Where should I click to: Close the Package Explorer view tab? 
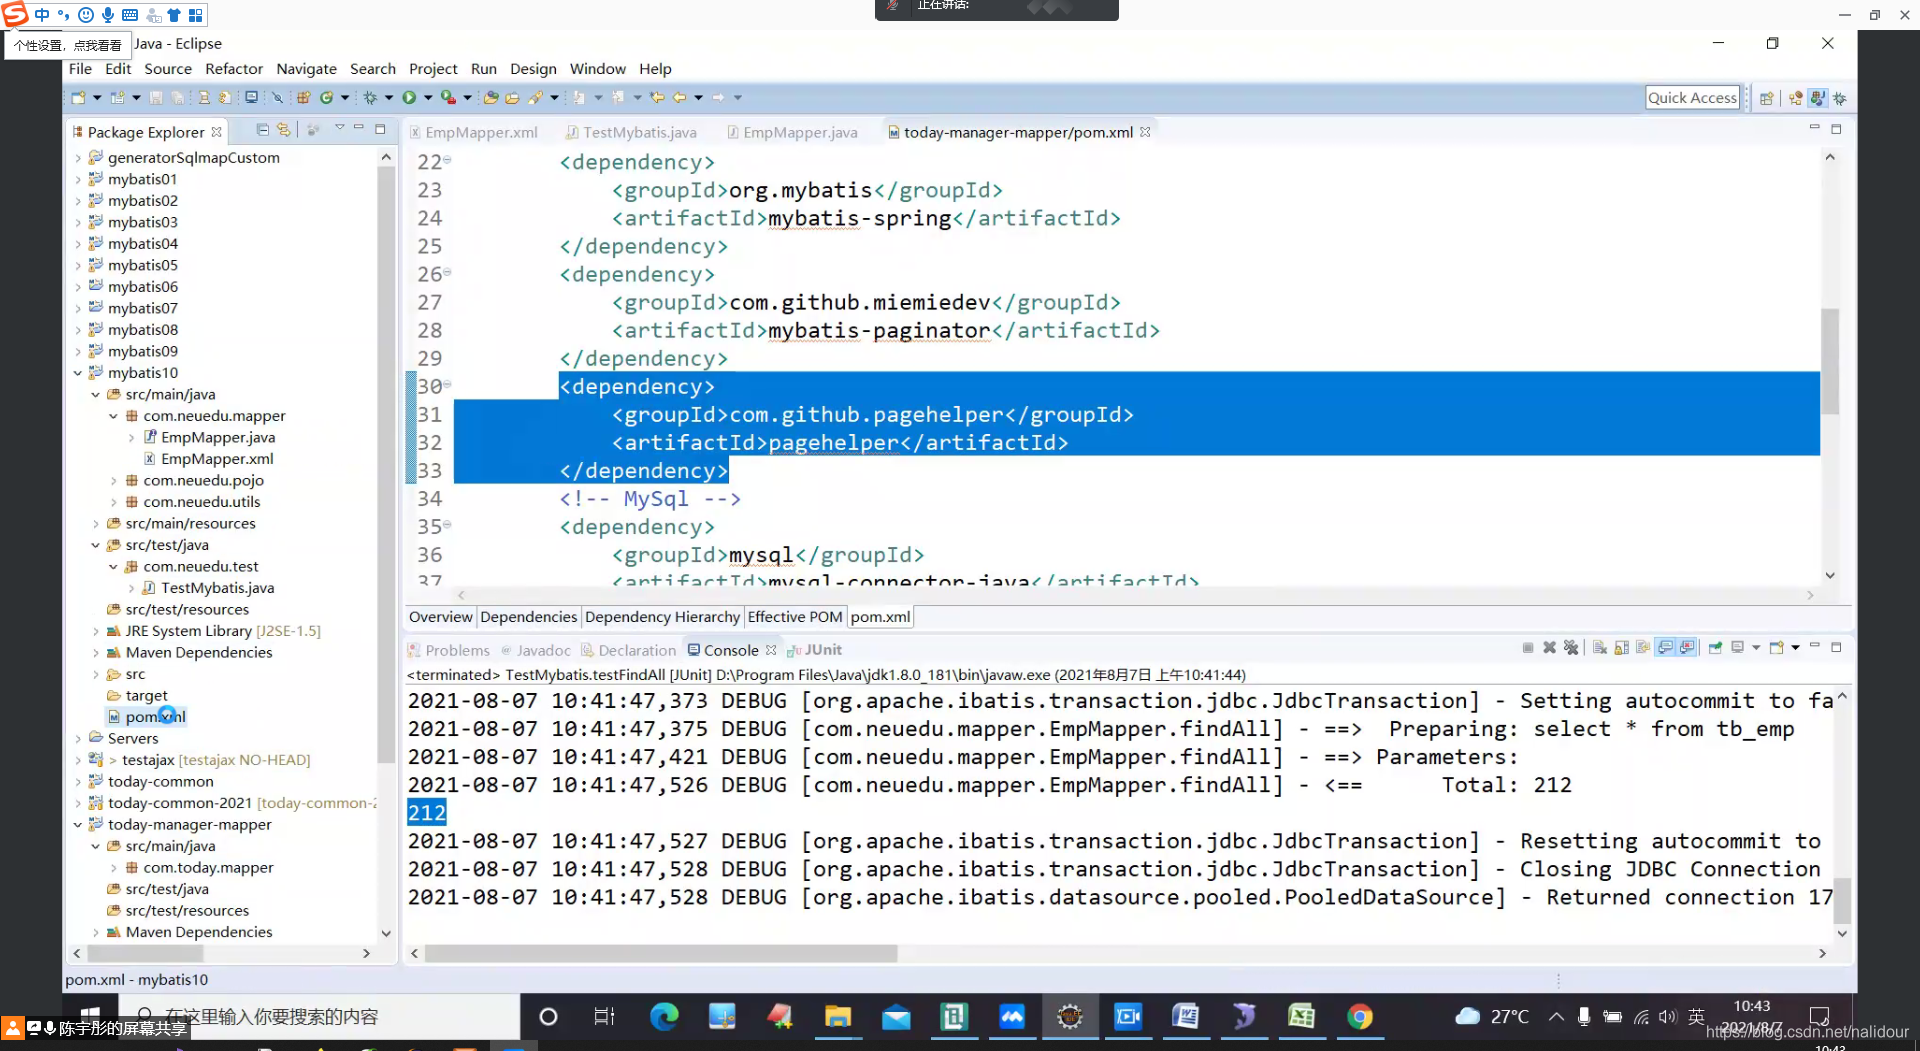coord(216,132)
